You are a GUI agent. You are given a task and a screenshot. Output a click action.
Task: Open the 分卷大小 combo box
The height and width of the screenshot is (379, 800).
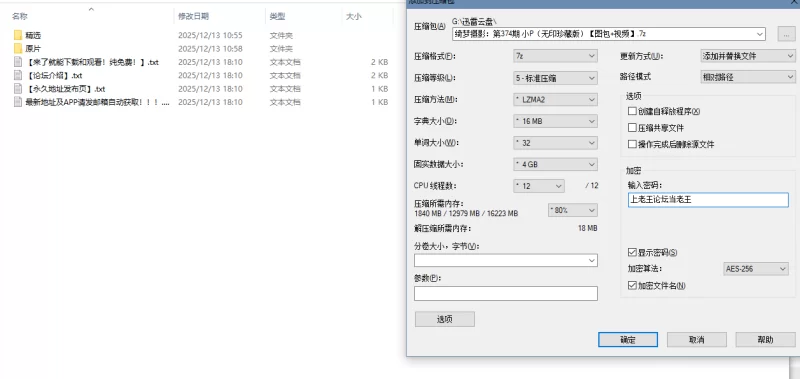point(506,260)
